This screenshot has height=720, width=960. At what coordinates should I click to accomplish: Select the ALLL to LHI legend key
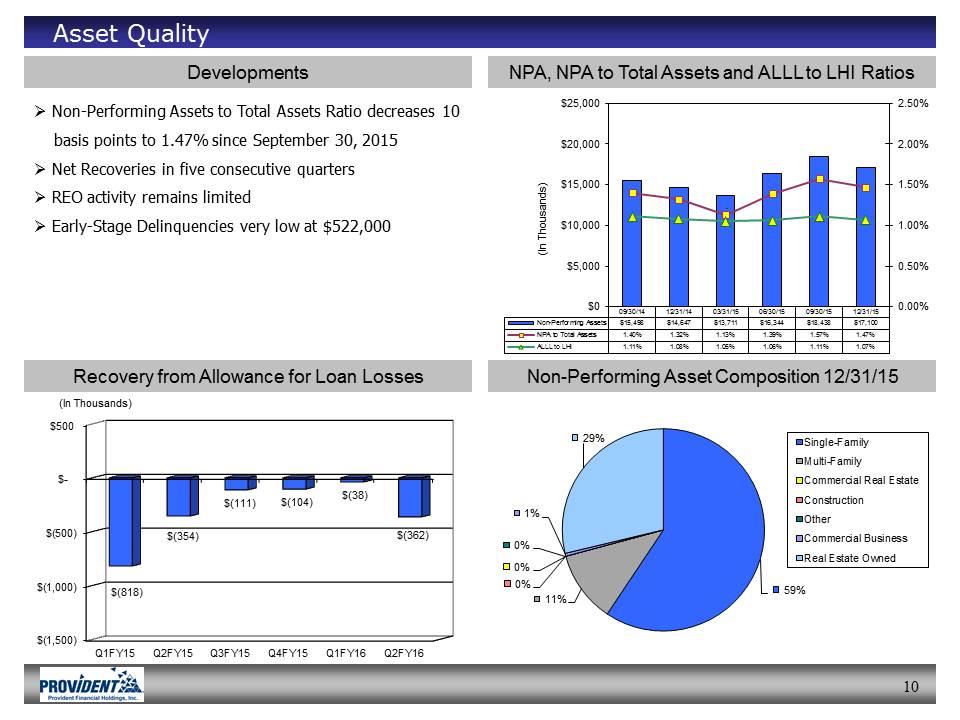pos(521,347)
